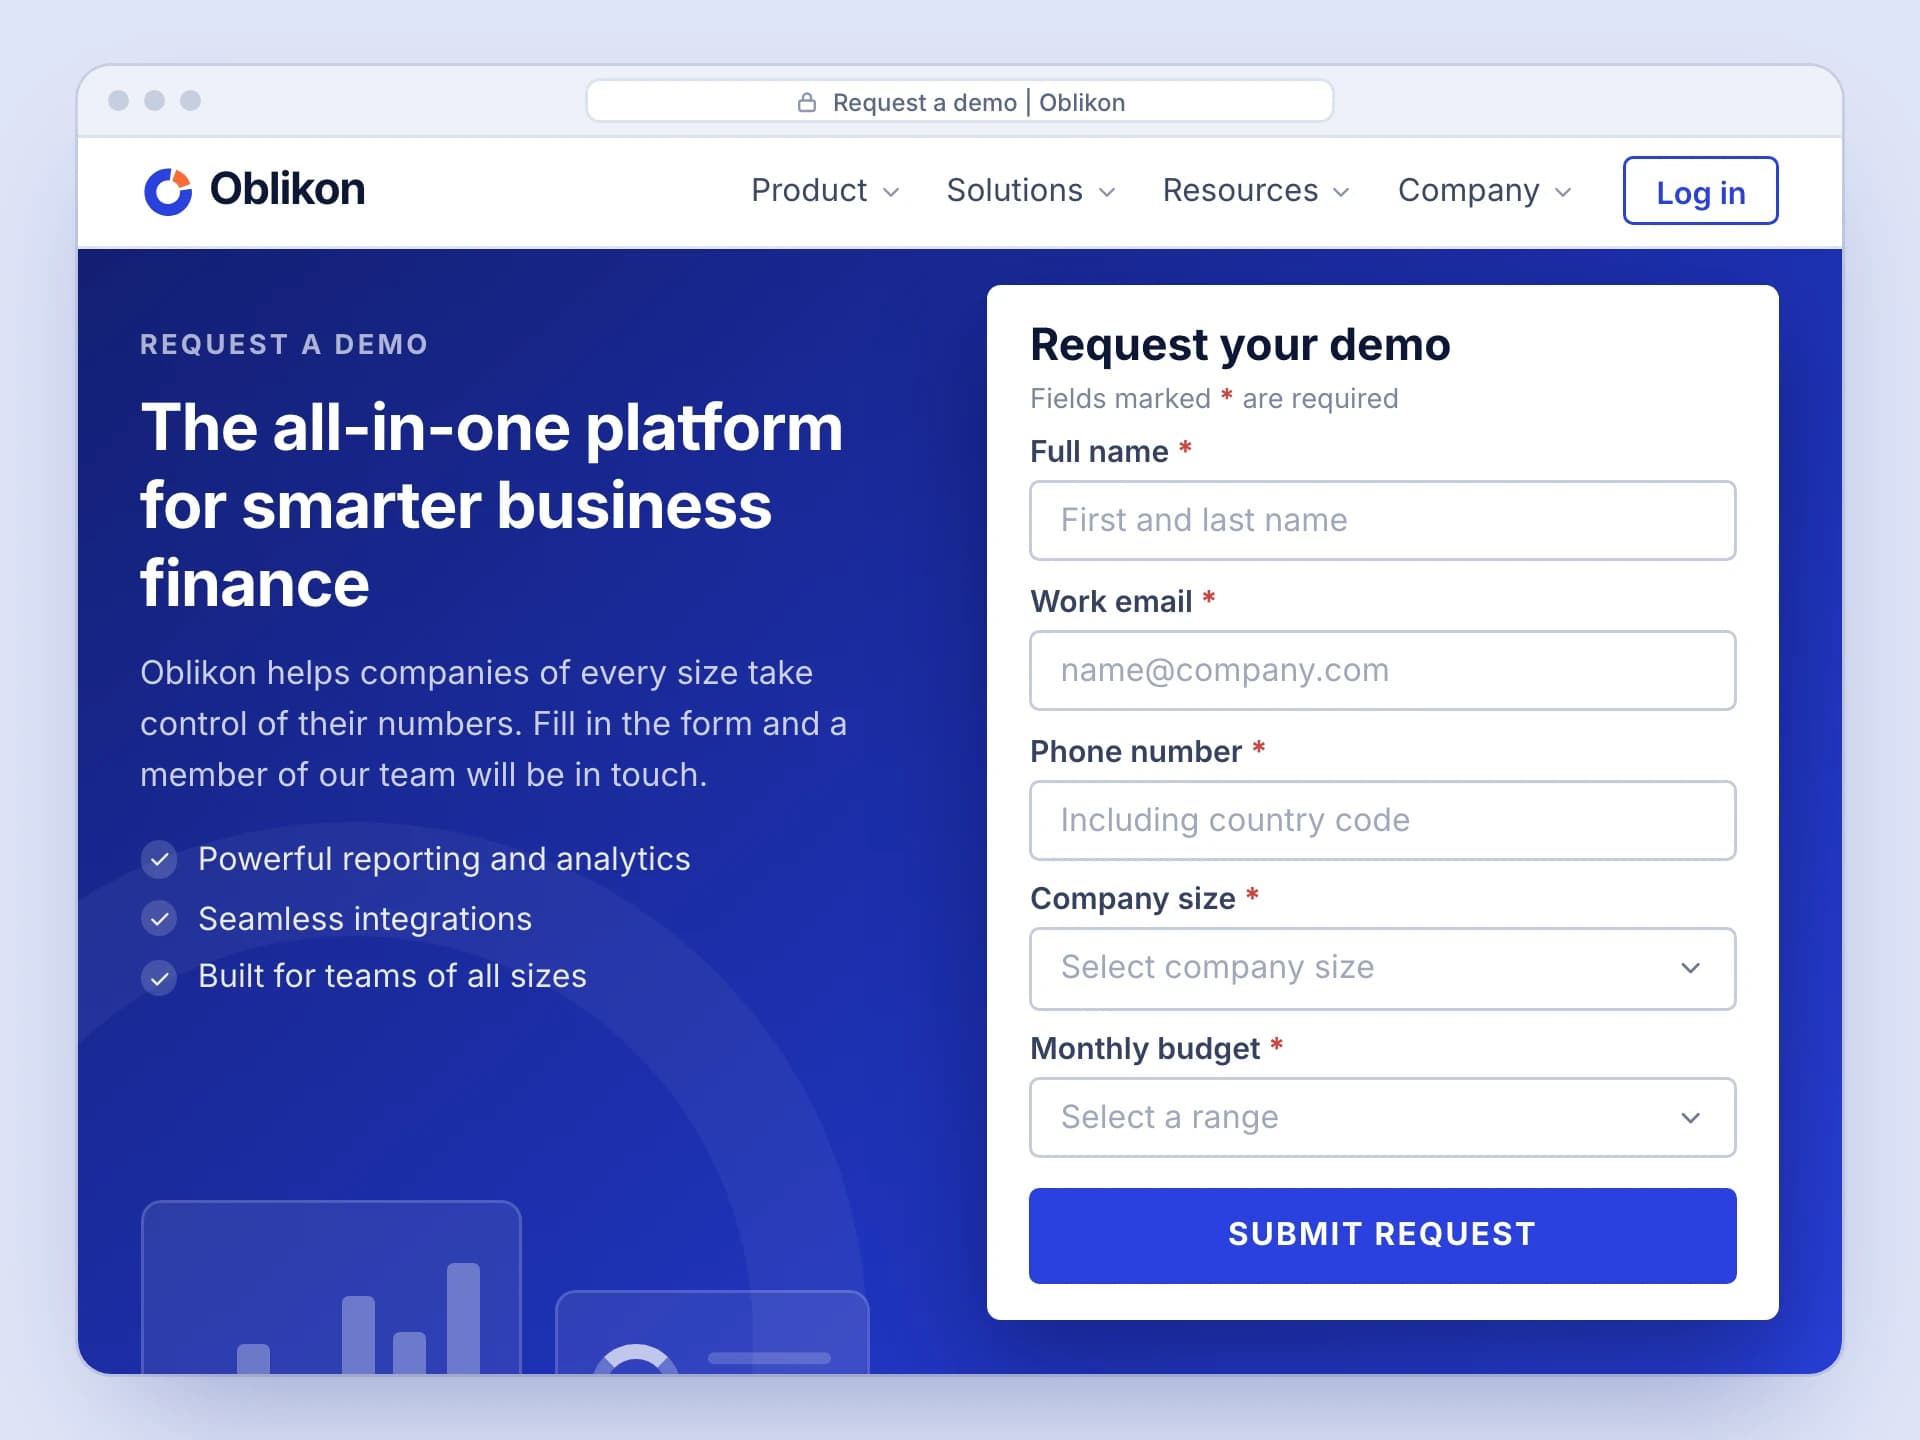The width and height of the screenshot is (1920, 1440).
Task: Focus the Phone number input field
Action: pyautogui.click(x=1382, y=820)
